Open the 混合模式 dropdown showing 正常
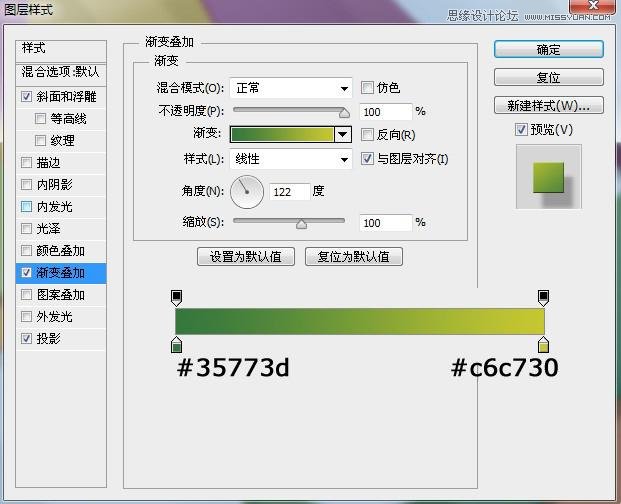 point(291,88)
